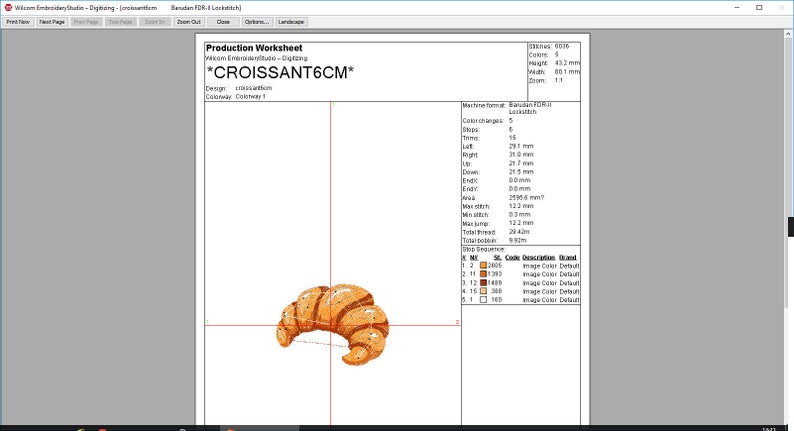Click the Height 43.2 mm value
Screen dimensions: 794x431
point(567,63)
